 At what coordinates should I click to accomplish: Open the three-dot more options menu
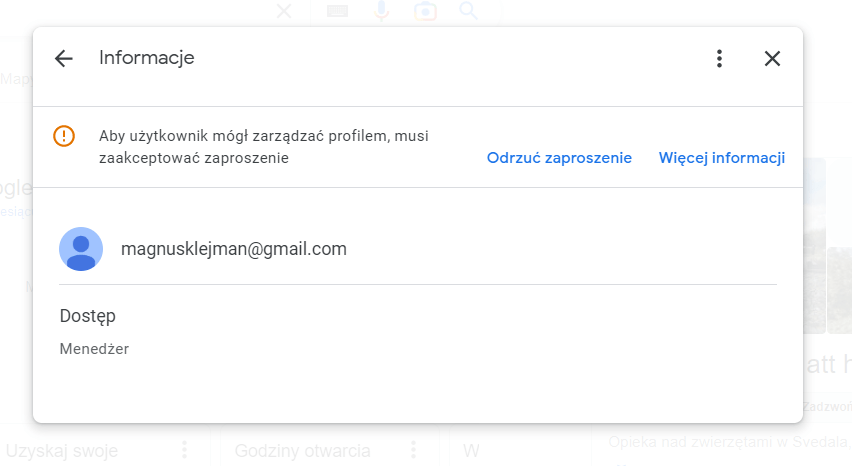[x=719, y=58]
